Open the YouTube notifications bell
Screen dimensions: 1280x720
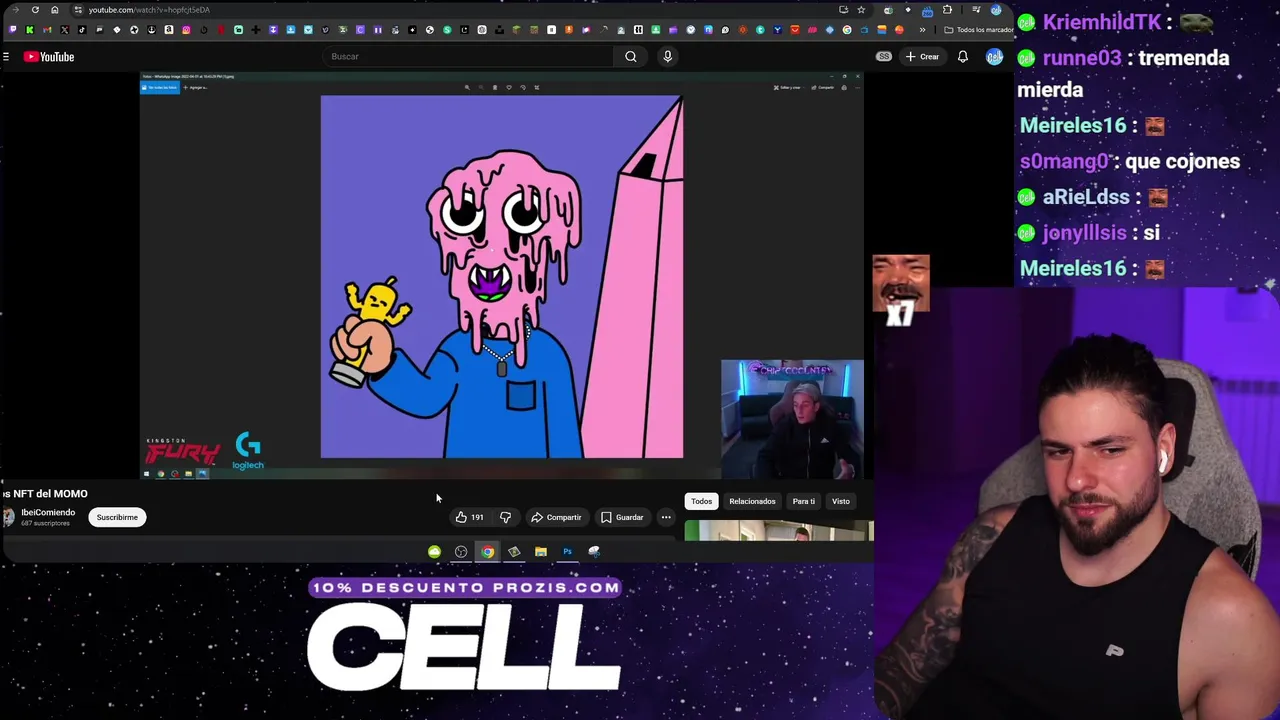[x=963, y=57]
